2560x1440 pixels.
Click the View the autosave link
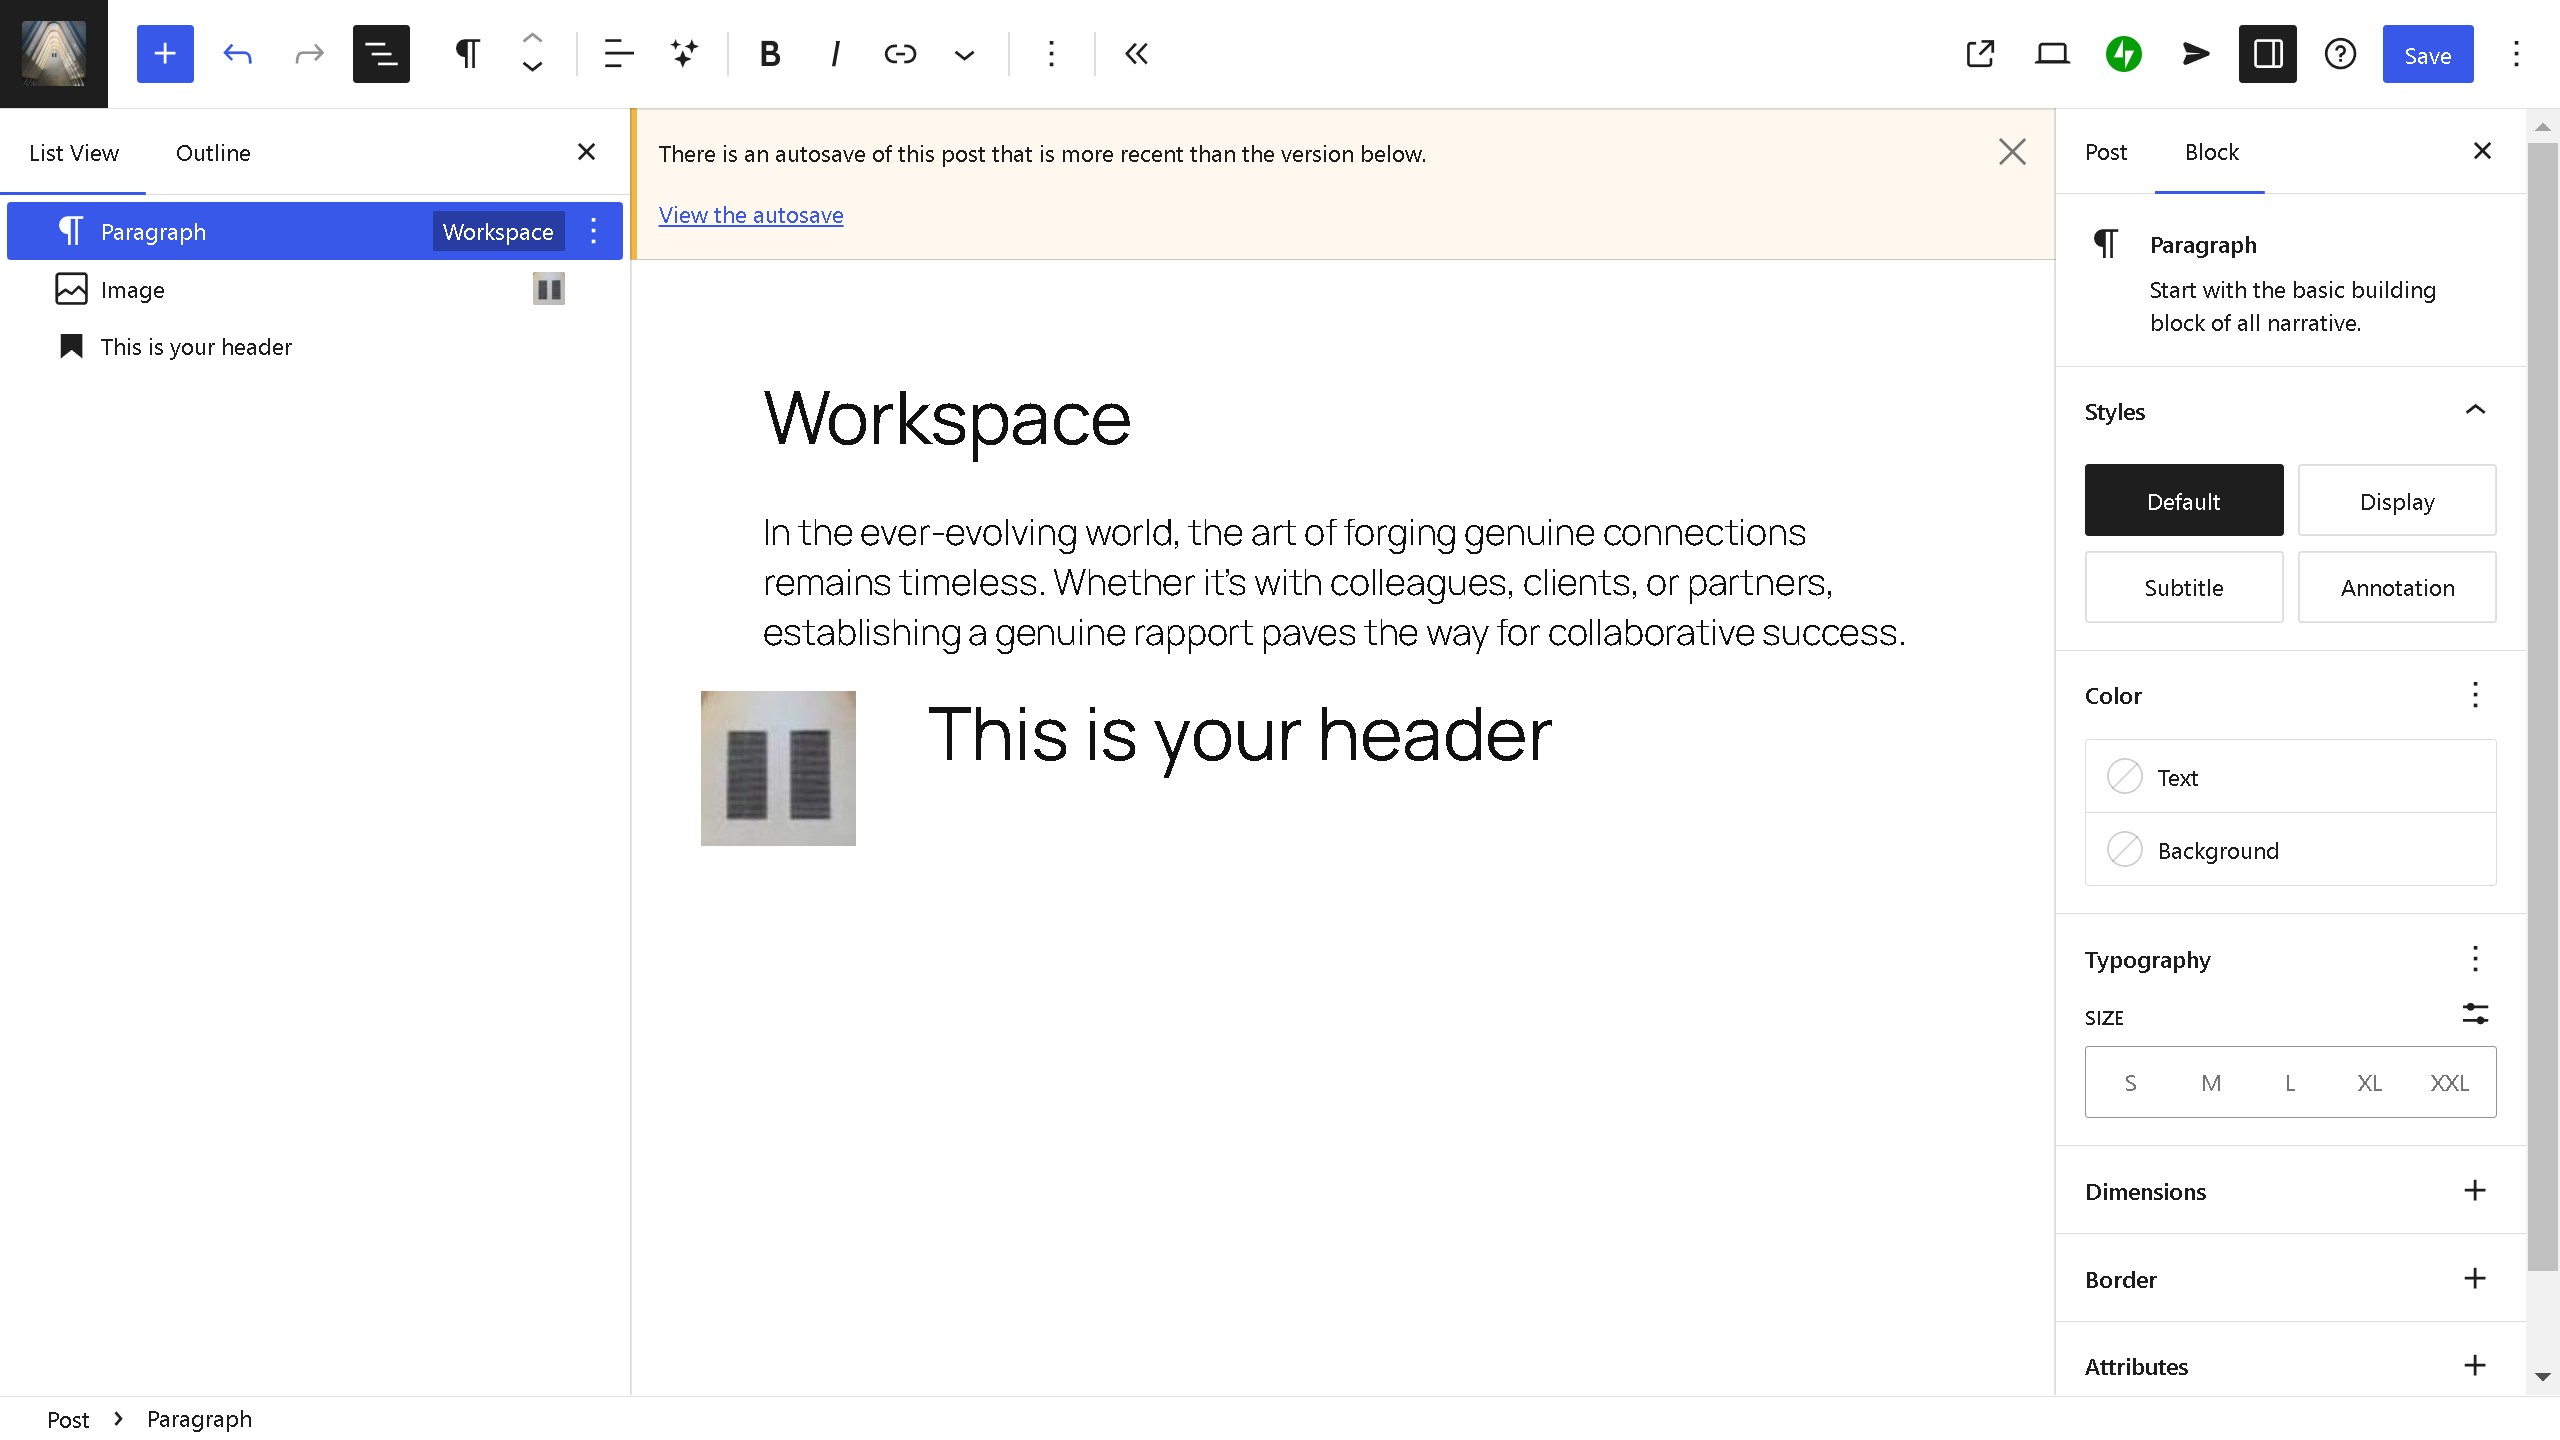click(750, 215)
